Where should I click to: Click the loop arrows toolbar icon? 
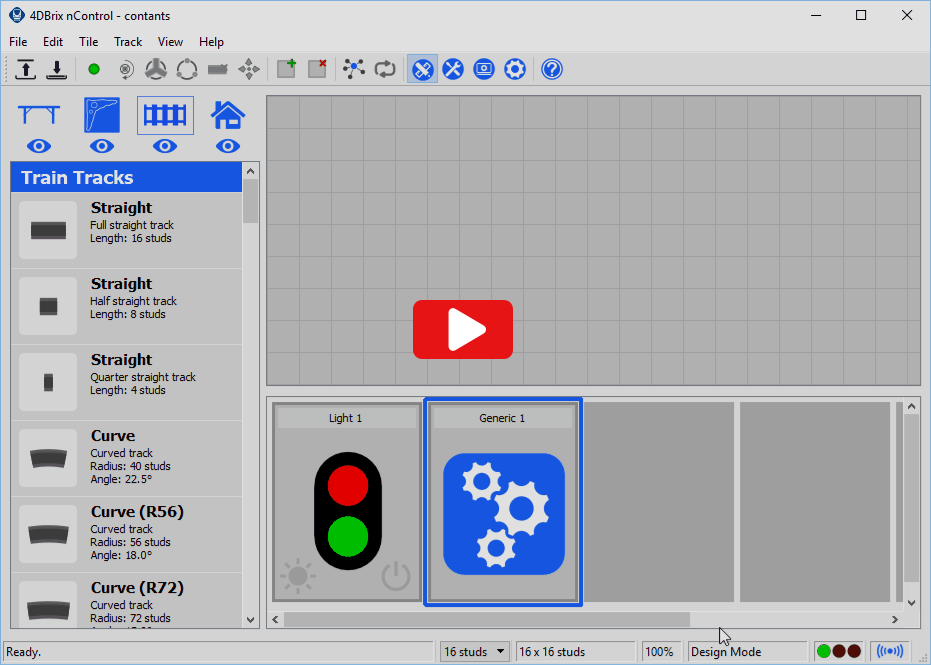(385, 69)
